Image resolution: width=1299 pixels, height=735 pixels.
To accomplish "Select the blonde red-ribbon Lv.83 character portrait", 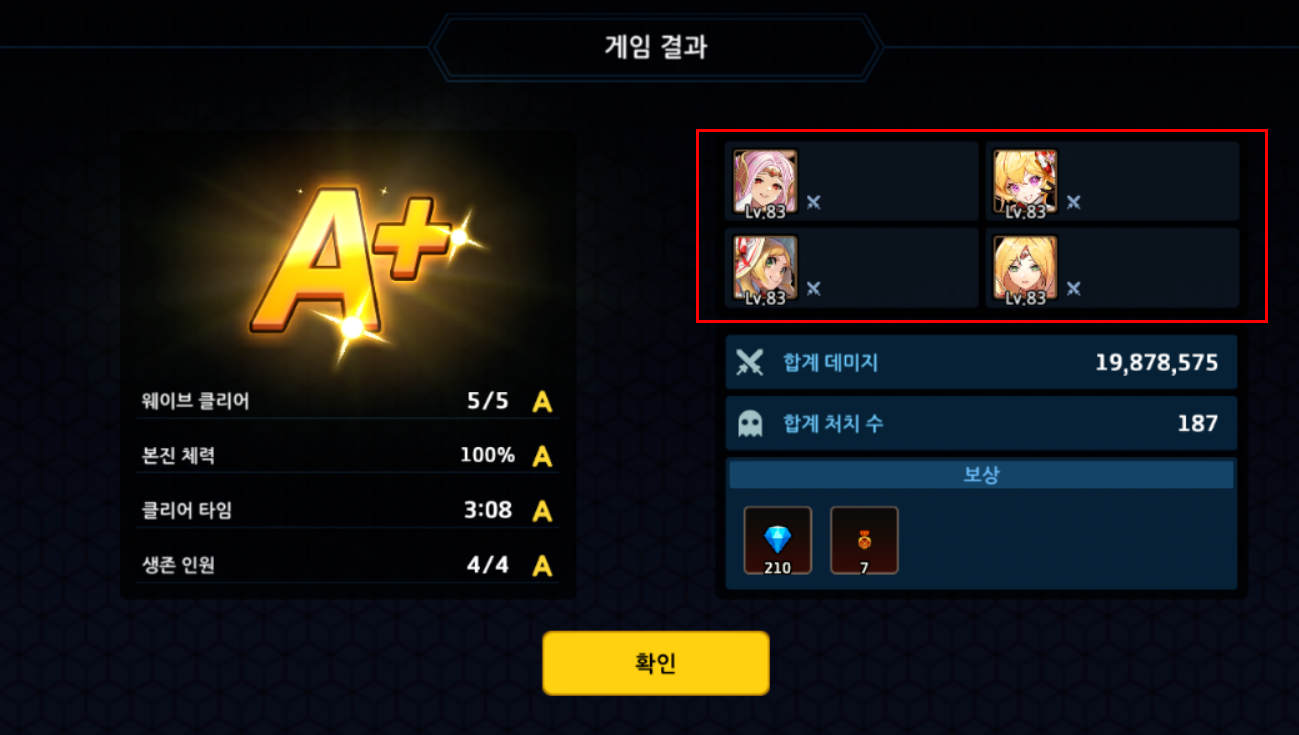I will (x=1026, y=182).
